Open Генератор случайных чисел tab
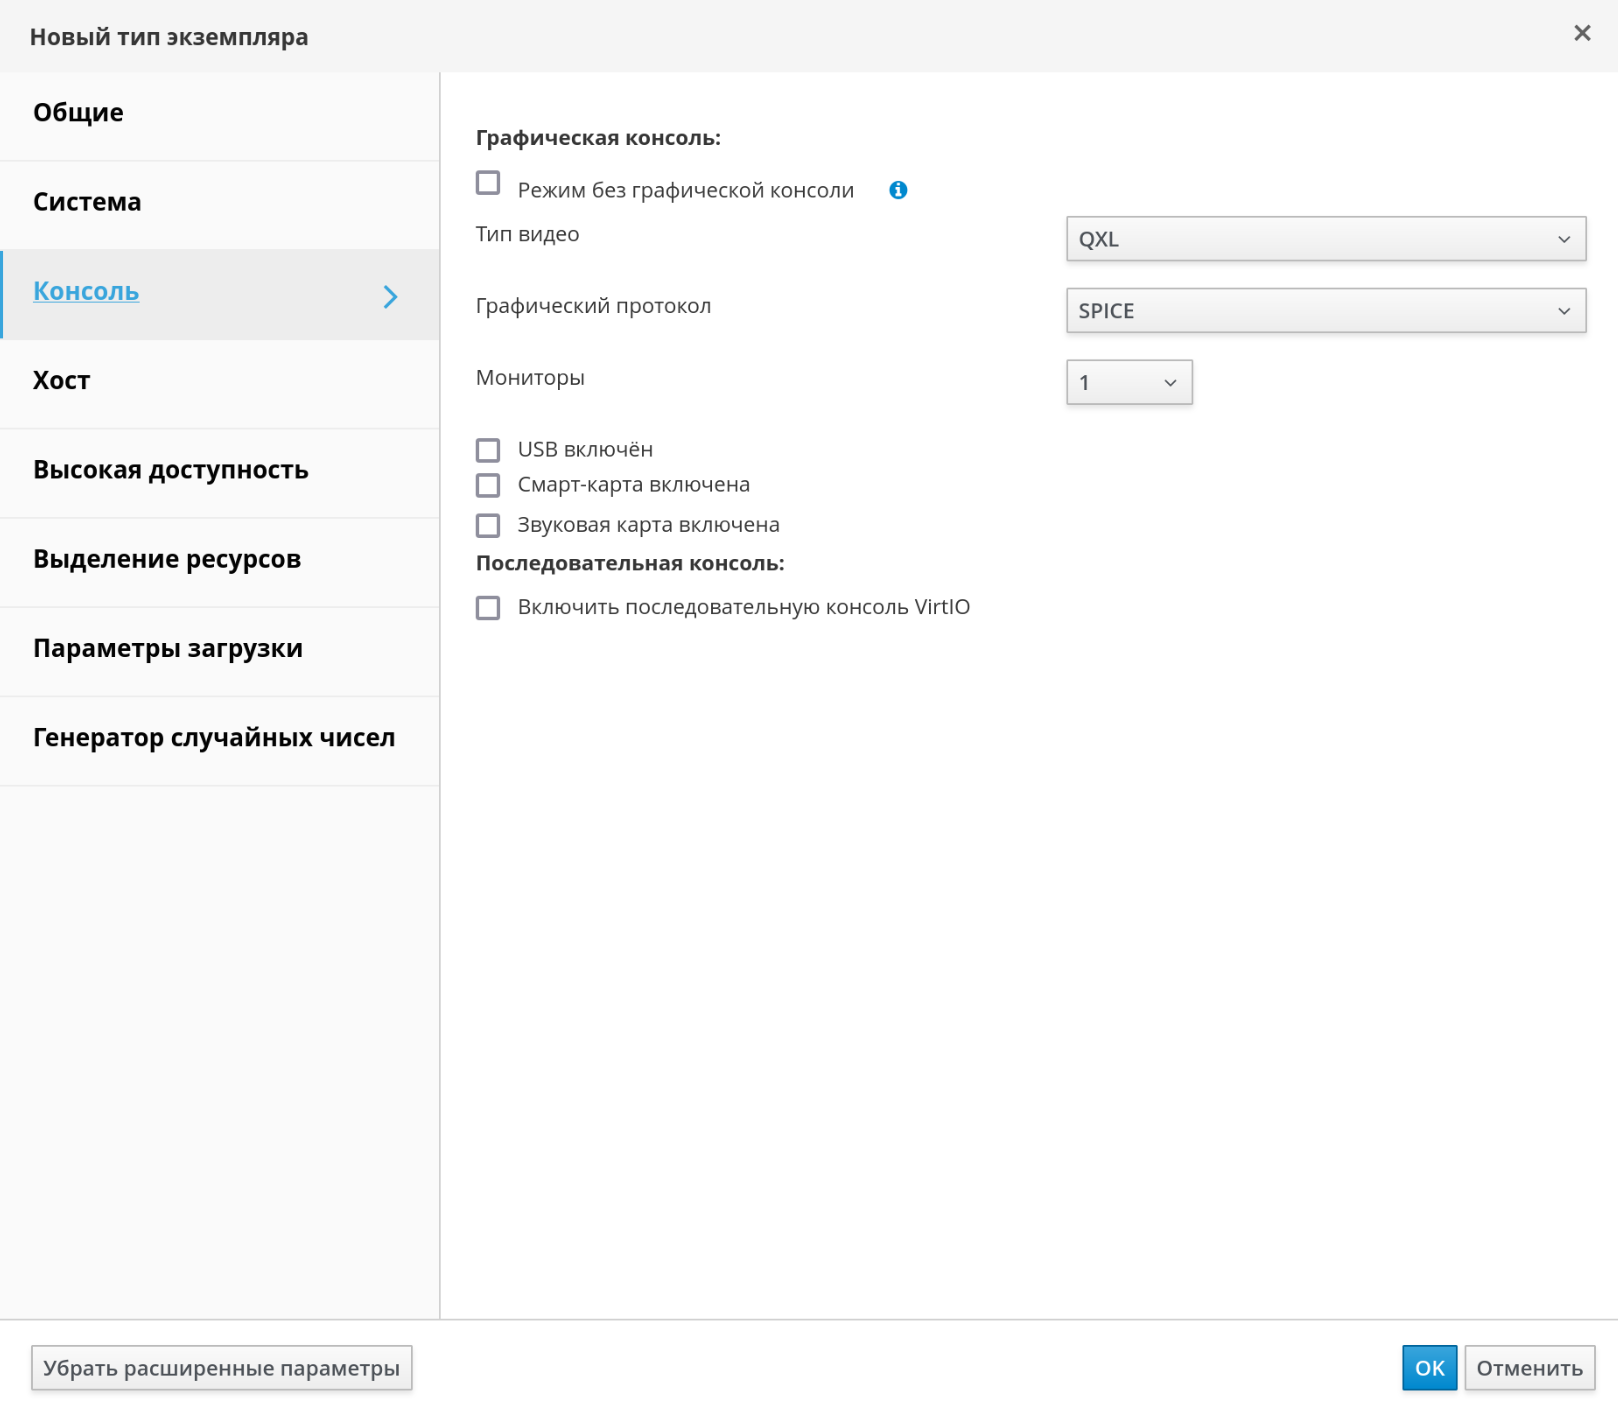Image resolution: width=1618 pixels, height=1415 pixels. click(x=214, y=738)
